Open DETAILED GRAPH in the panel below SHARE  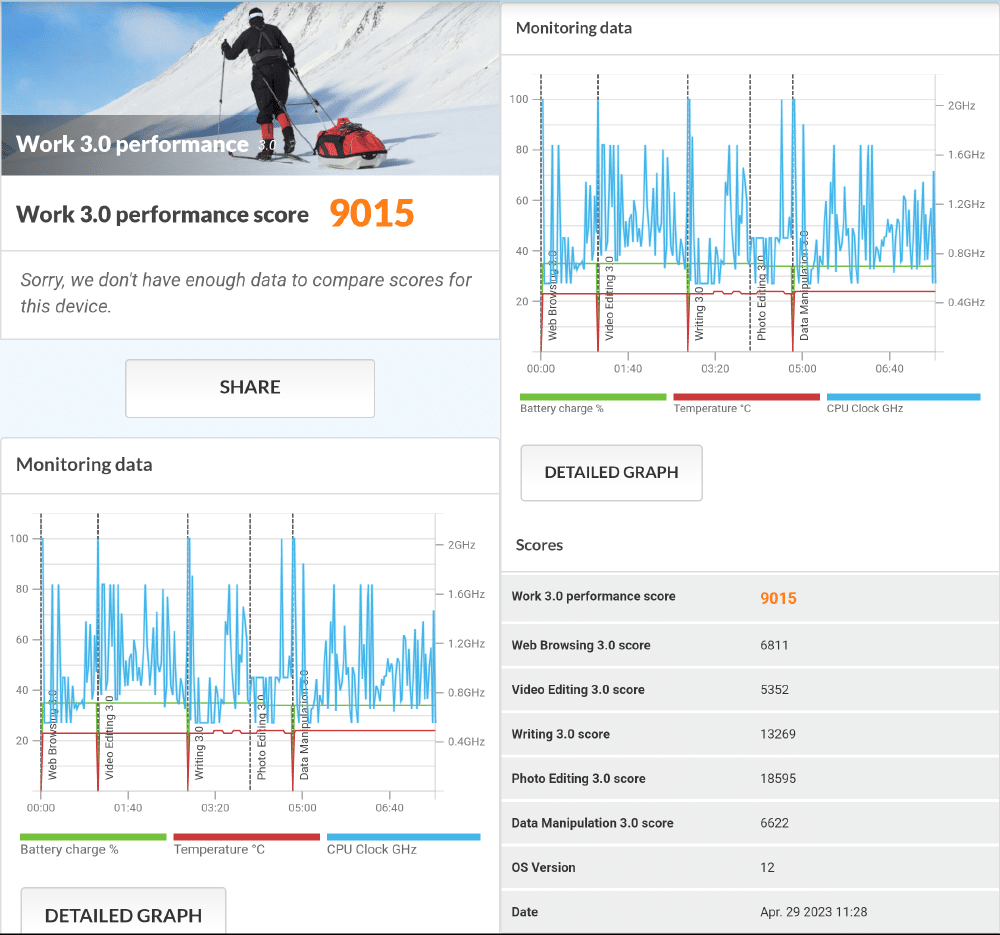(x=123, y=914)
